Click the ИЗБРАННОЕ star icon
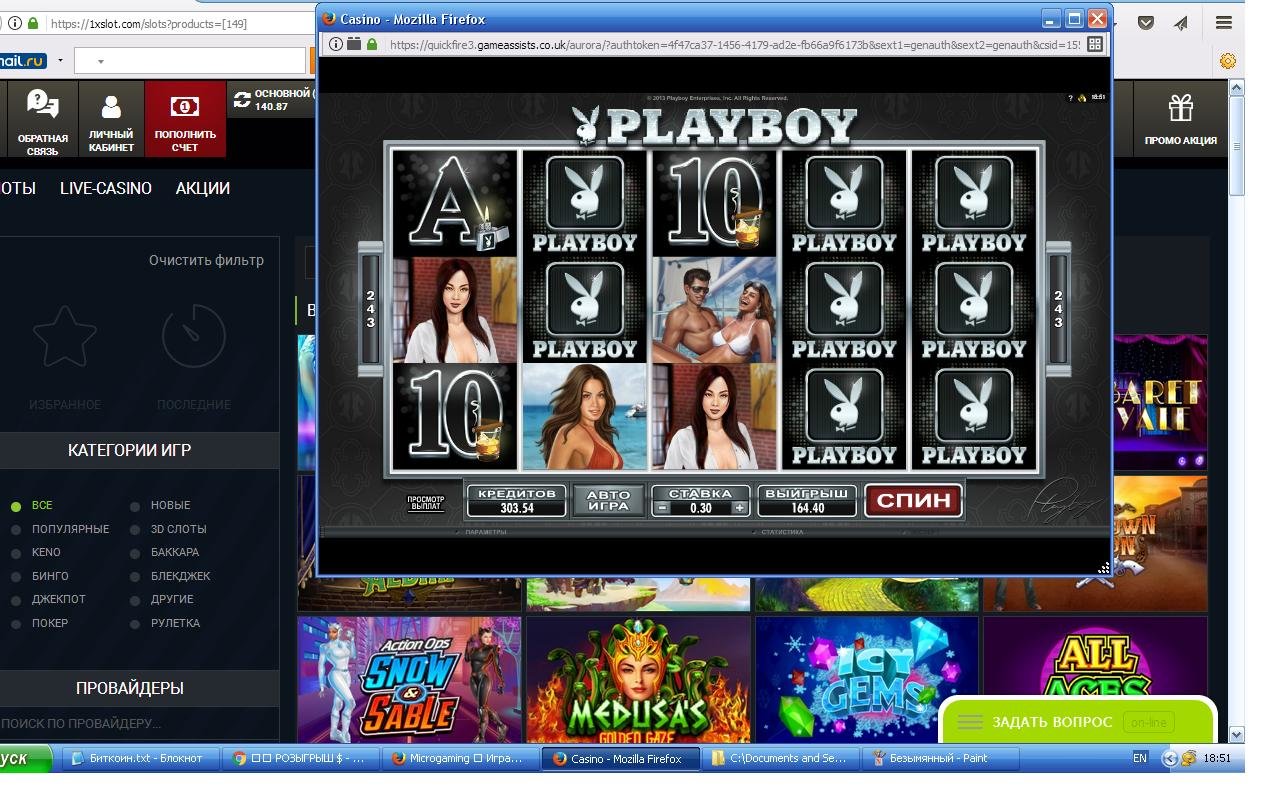This screenshot has width=1280, height=800. tap(65, 338)
